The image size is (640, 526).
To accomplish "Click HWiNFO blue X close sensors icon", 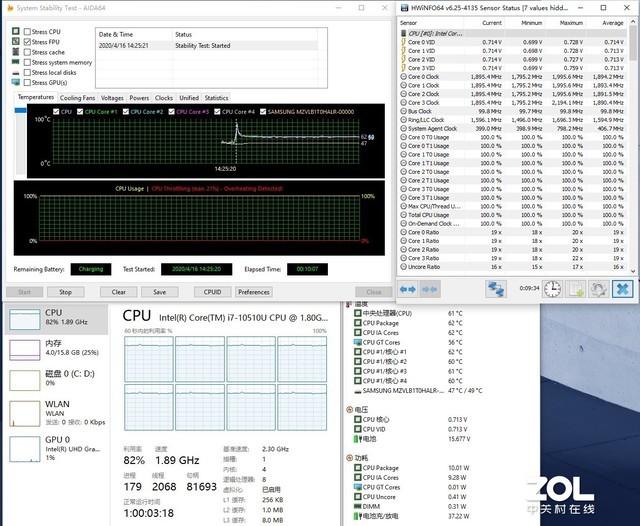I will click(x=622, y=289).
